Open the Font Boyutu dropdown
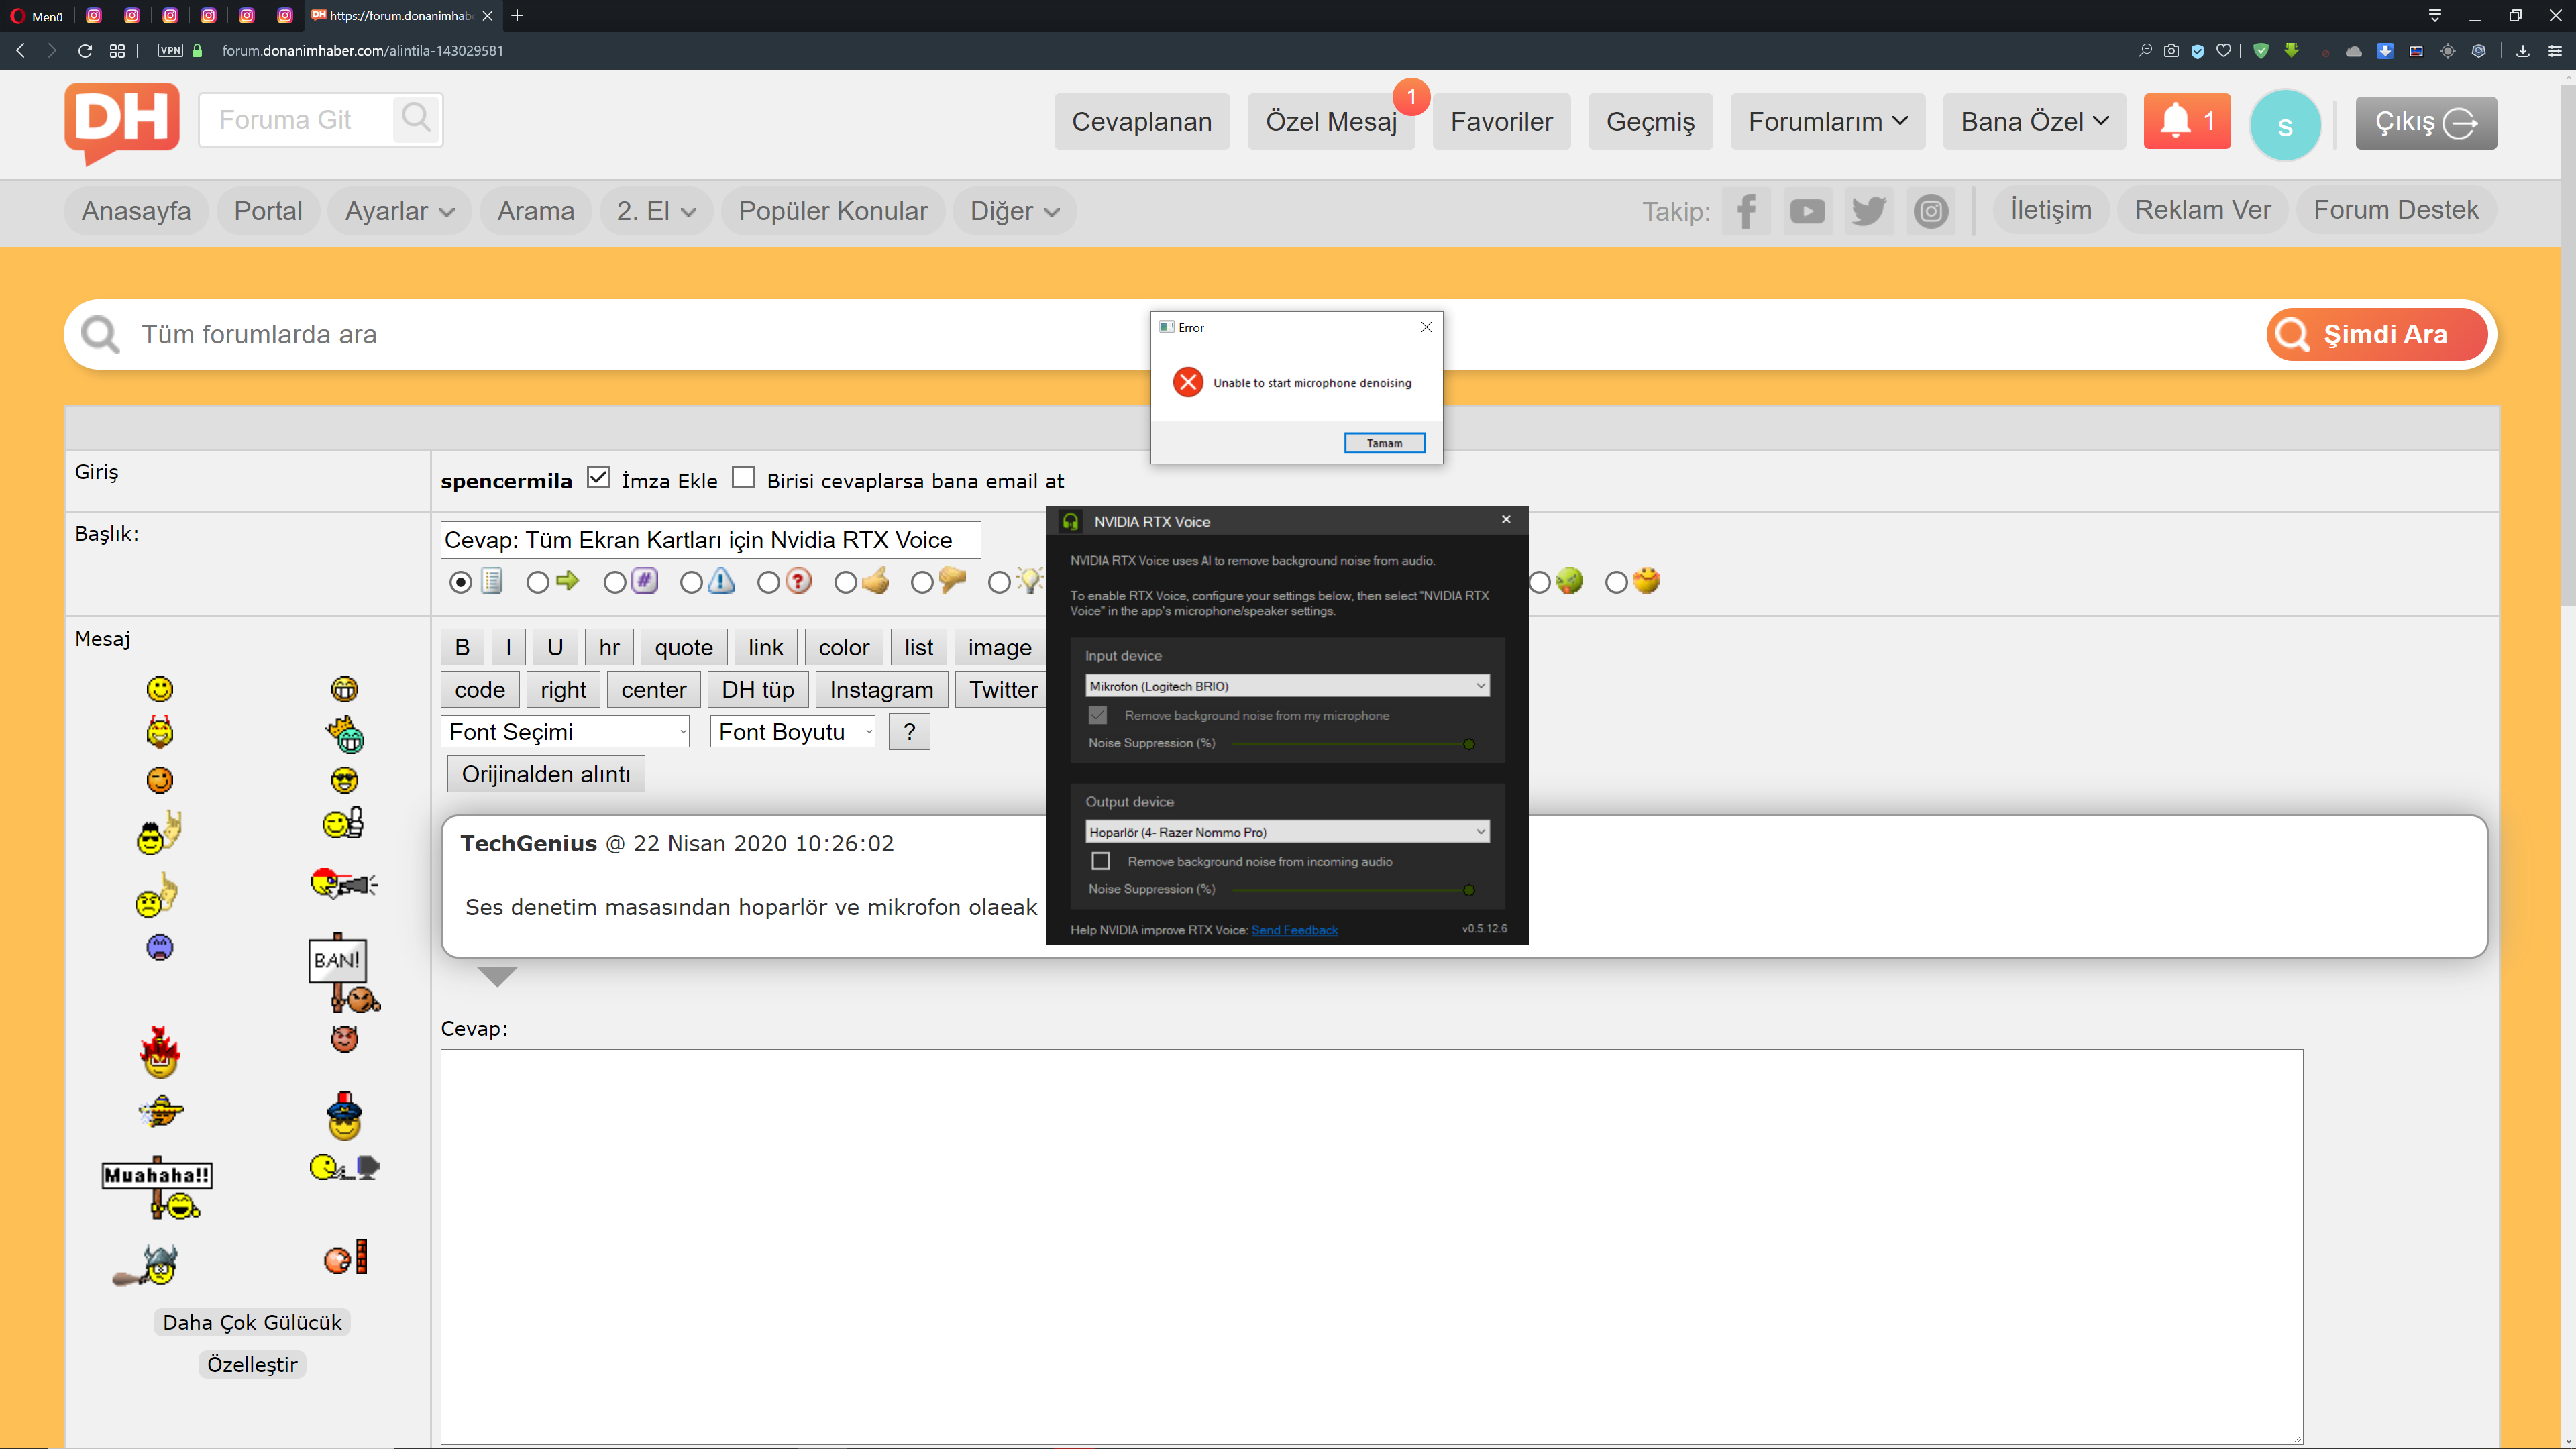This screenshot has height=1449, width=2576. click(x=793, y=732)
